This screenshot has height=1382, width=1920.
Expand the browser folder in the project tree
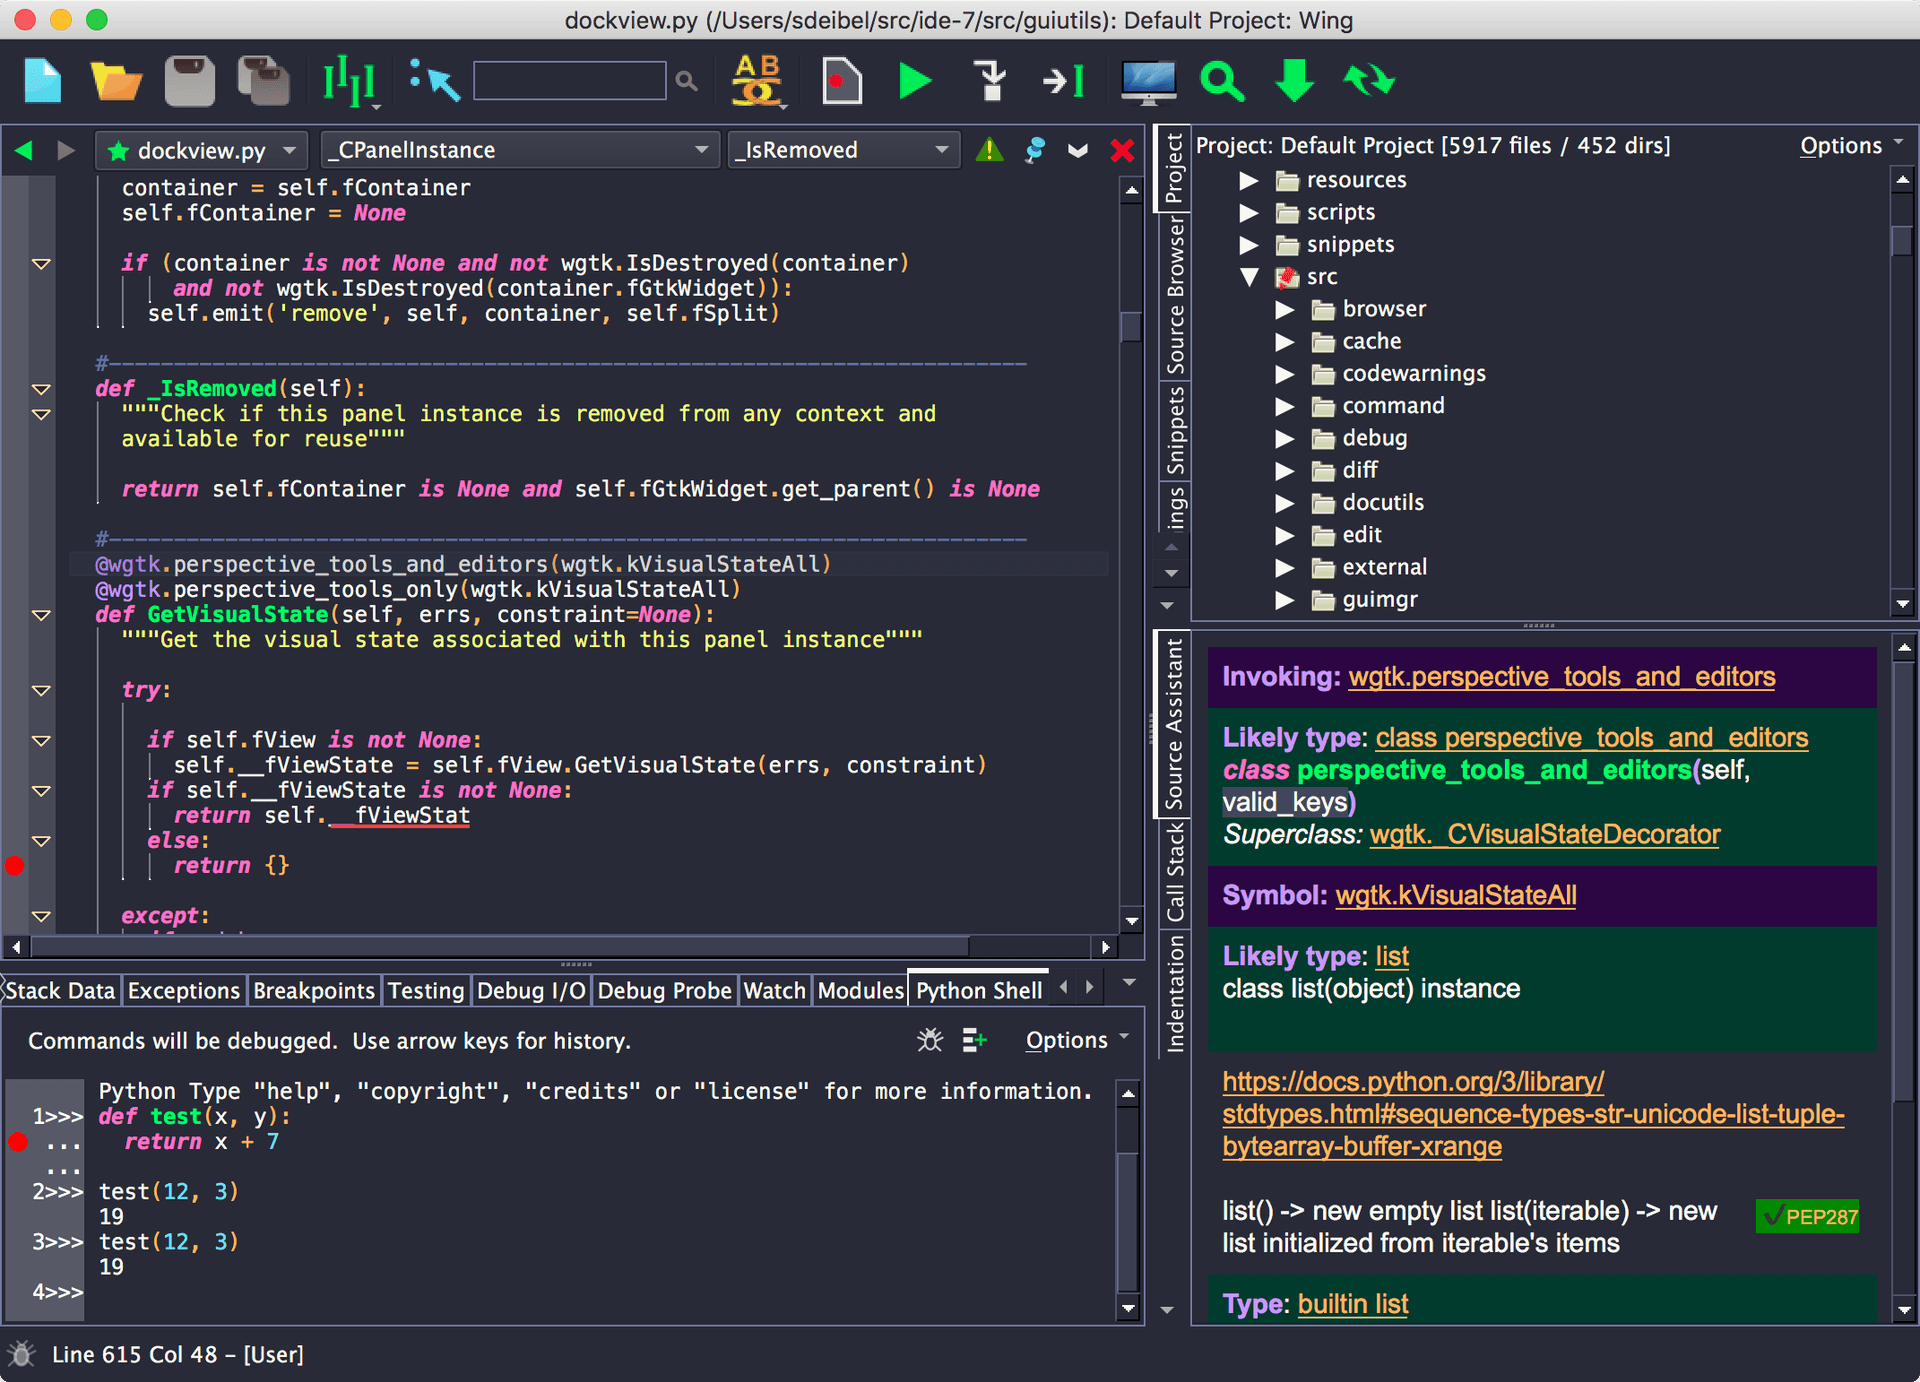[x=1286, y=309]
